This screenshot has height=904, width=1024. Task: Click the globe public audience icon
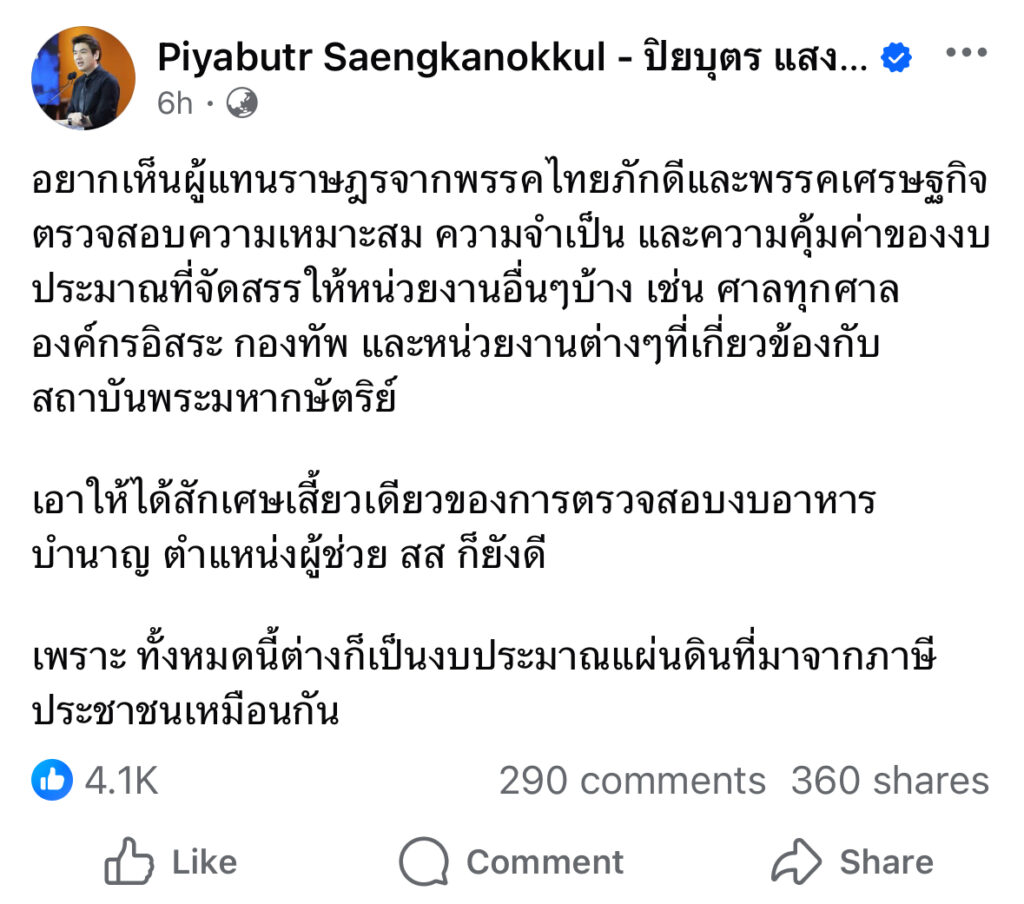point(242,102)
